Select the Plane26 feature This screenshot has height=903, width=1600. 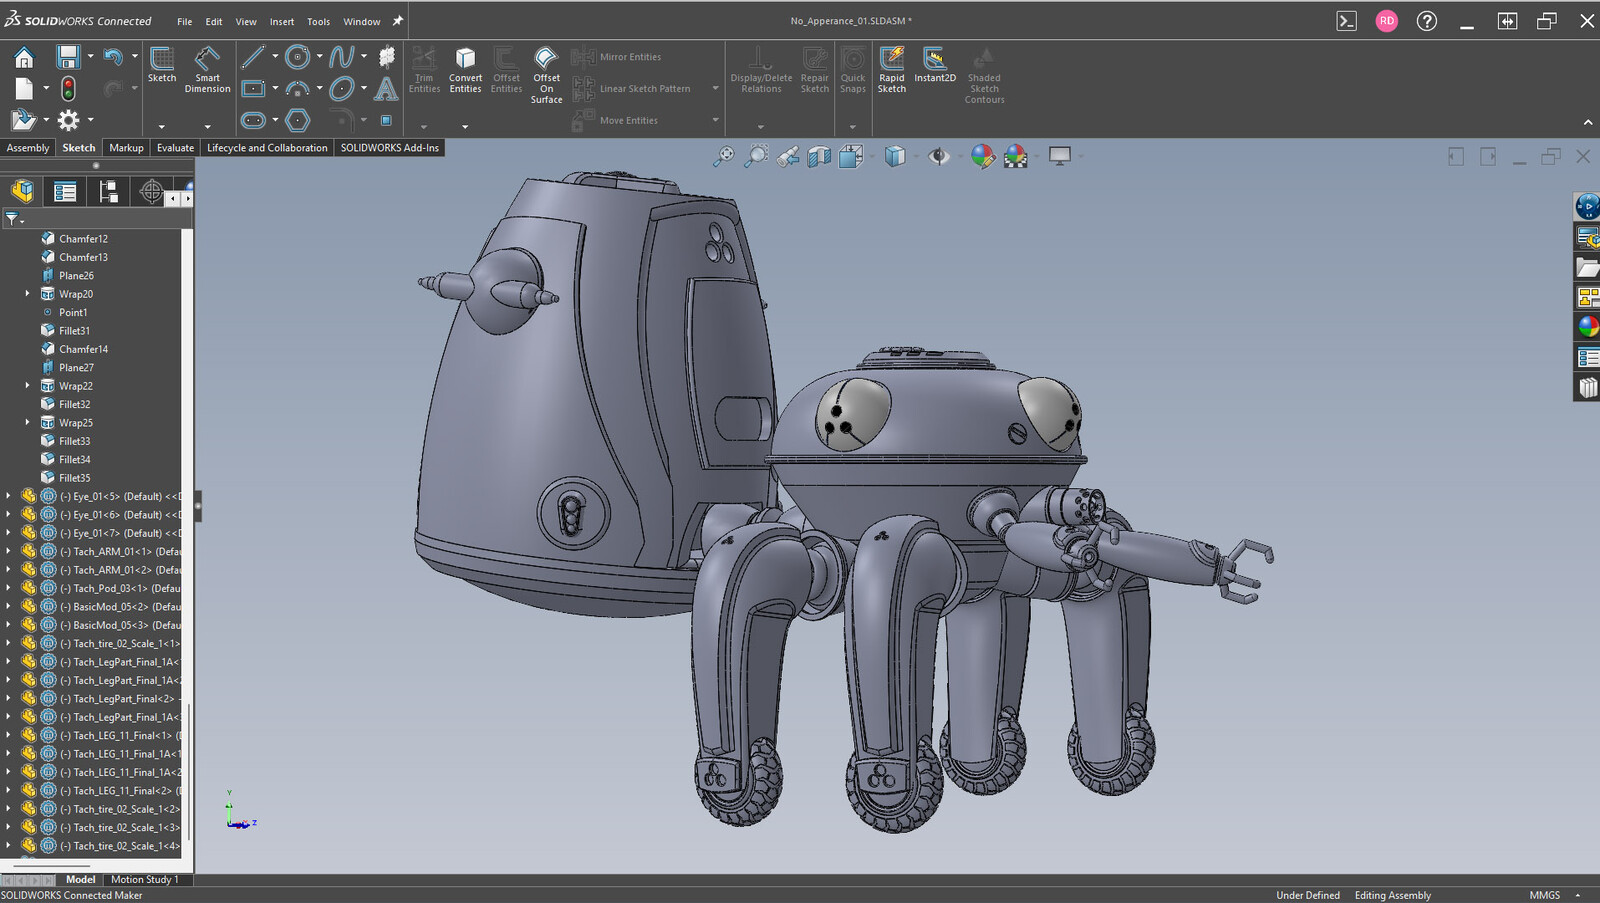tap(76, 276)
